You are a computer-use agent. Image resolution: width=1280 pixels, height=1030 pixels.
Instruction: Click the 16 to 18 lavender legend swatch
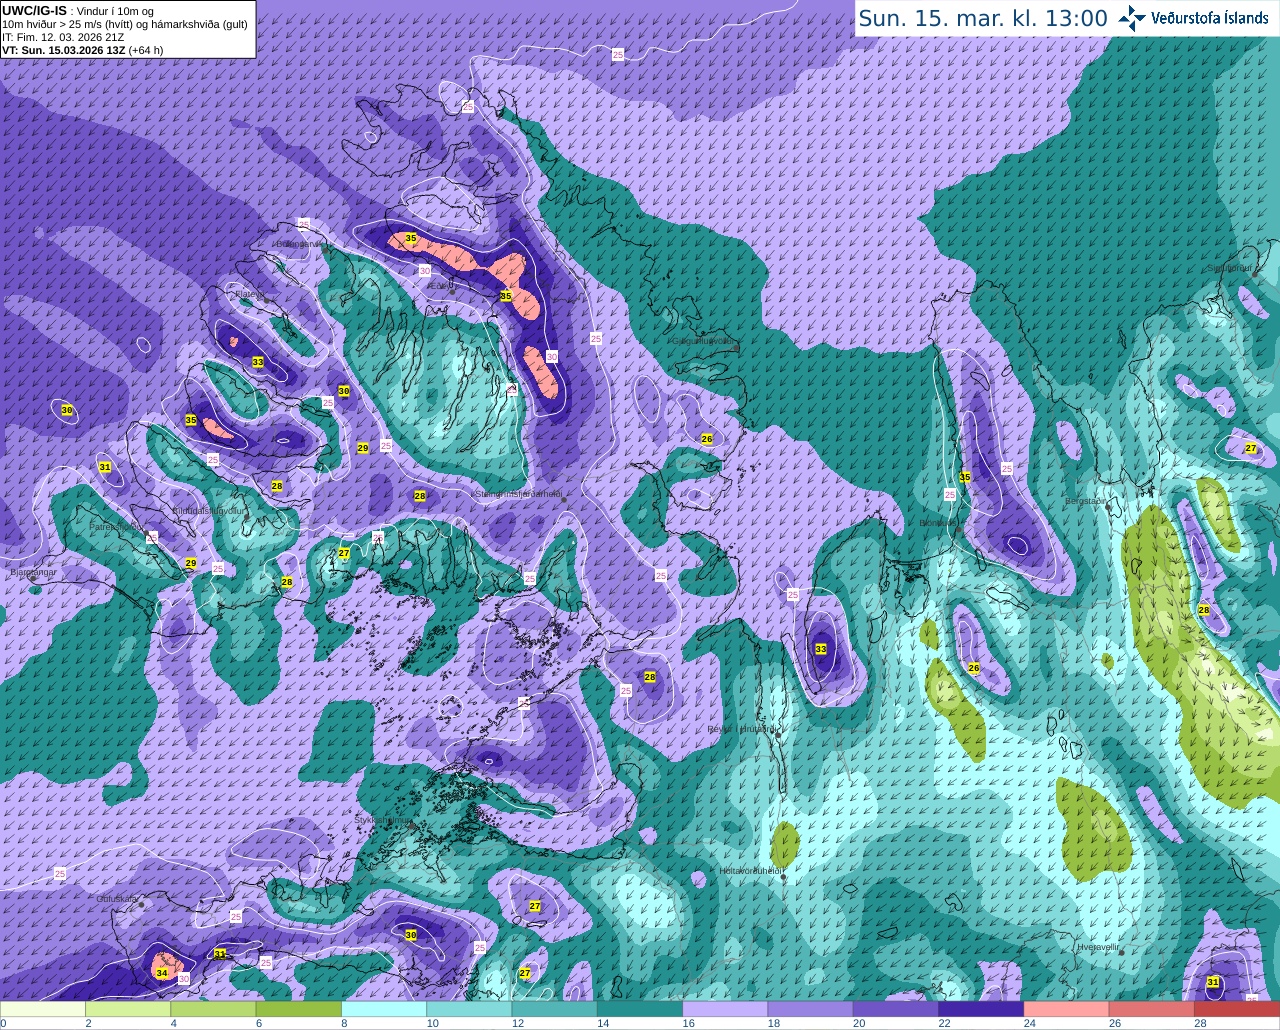(x=726, y=1008)
